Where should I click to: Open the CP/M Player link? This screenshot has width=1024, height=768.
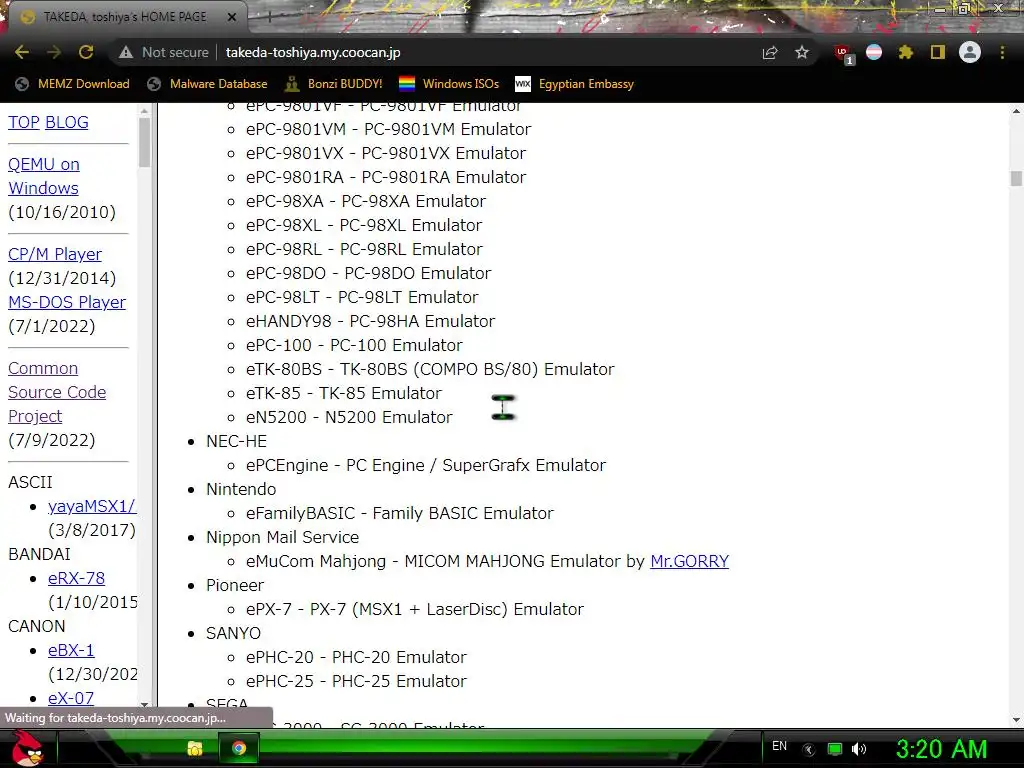pos(55,254)
